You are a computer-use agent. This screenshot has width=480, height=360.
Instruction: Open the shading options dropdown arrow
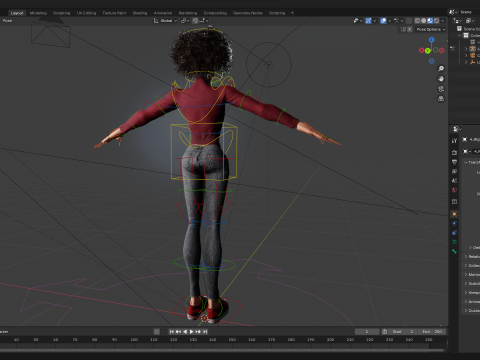point(443,21)
